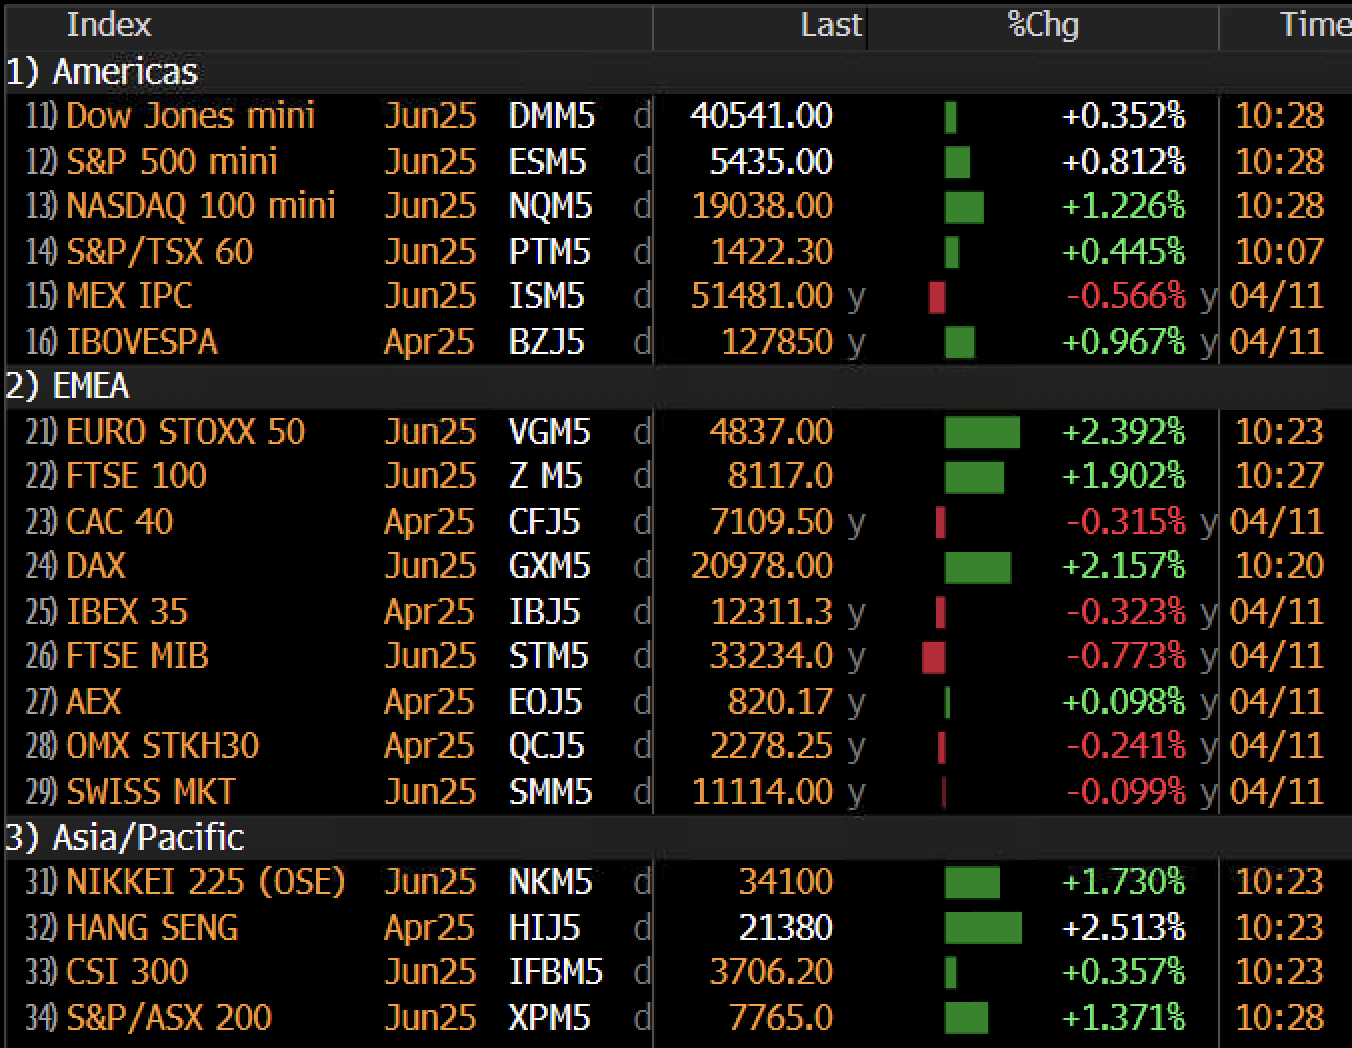1352x1048 pixels.
Task: Click ticker Z M5
Action: tap(545, 476)
